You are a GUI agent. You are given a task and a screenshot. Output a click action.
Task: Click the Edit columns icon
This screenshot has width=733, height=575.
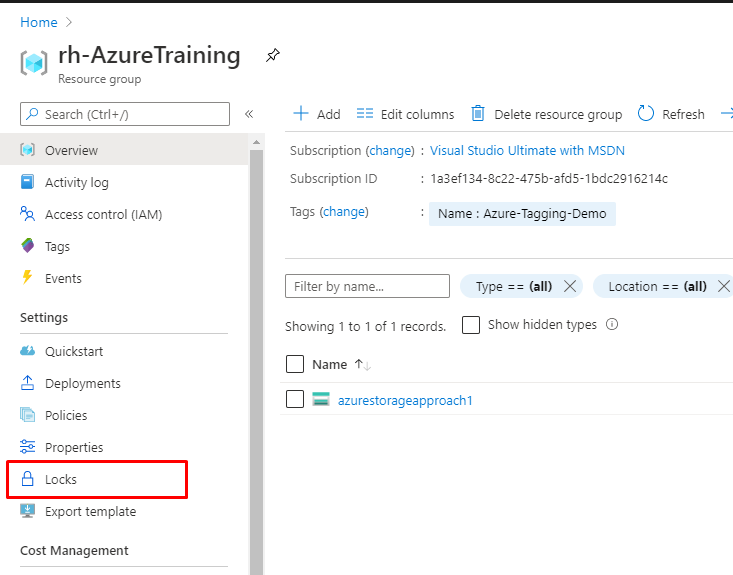tap(365, 114)
